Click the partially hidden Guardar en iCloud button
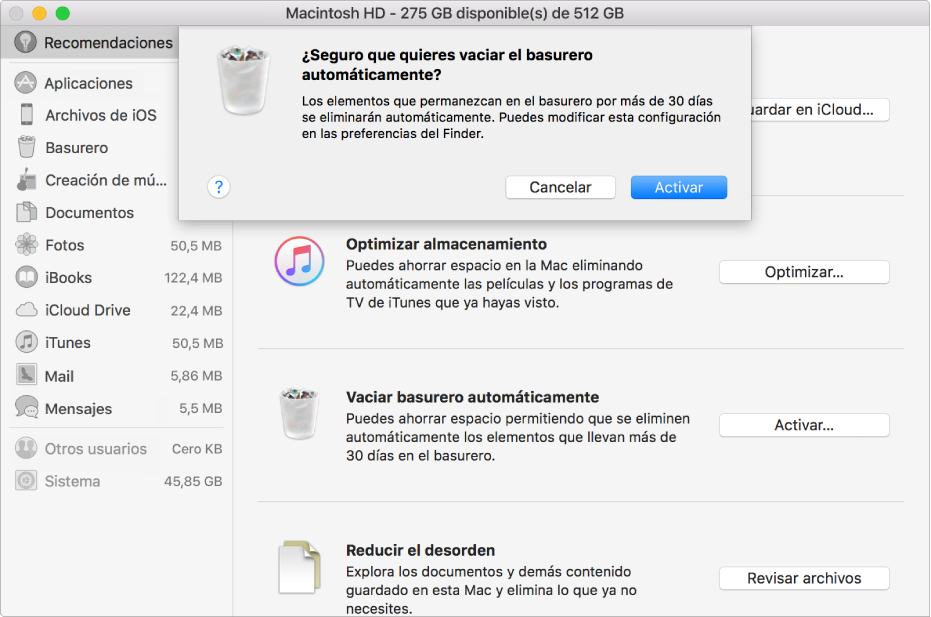This screenshot has width=931, height=617. click(820, 110)
